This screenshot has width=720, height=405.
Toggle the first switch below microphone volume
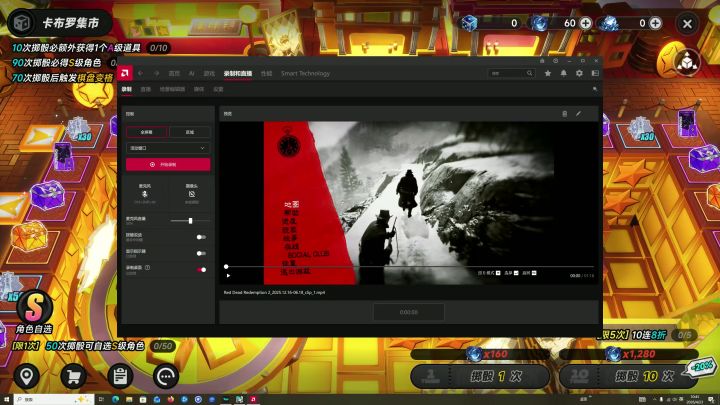(x=201, y=237)
